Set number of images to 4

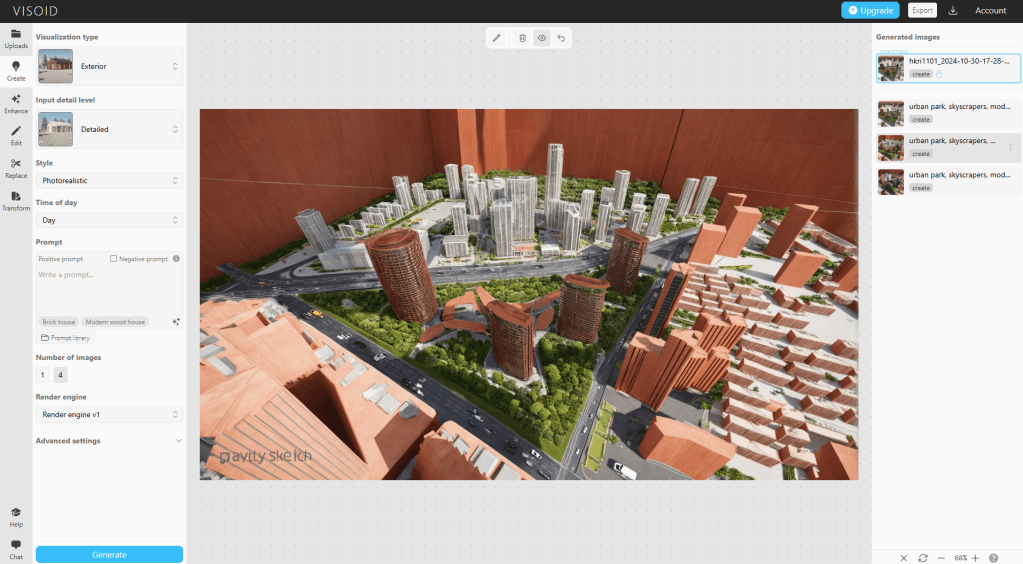coord(61,375)
